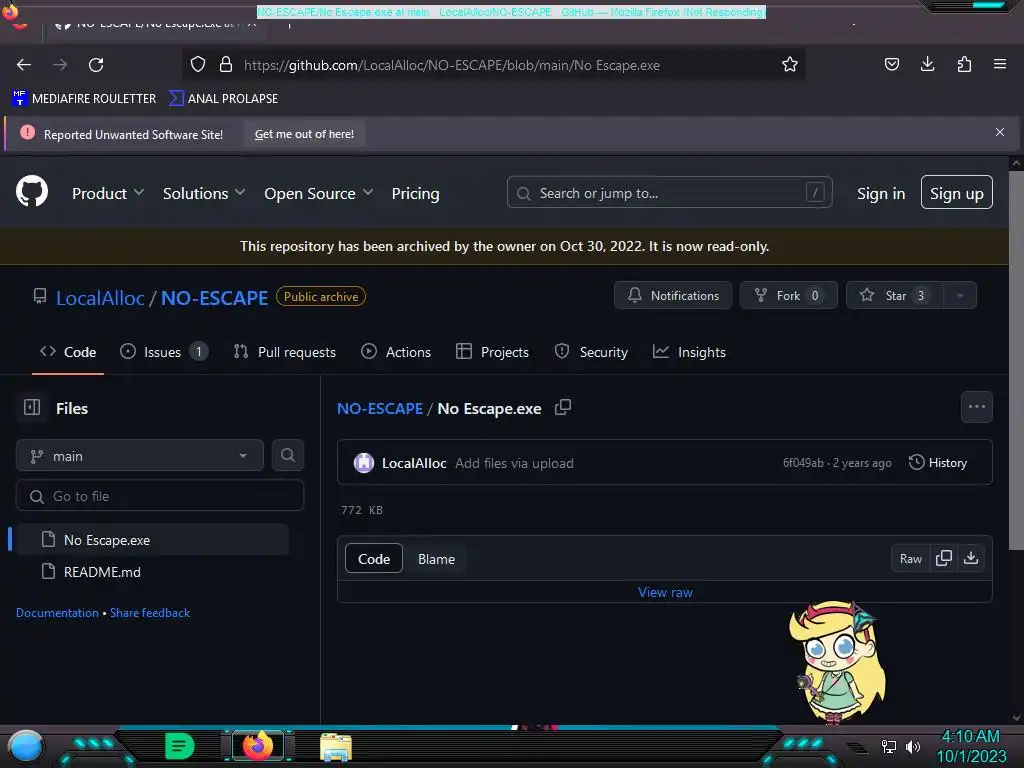Go back to the previous page

24,65
